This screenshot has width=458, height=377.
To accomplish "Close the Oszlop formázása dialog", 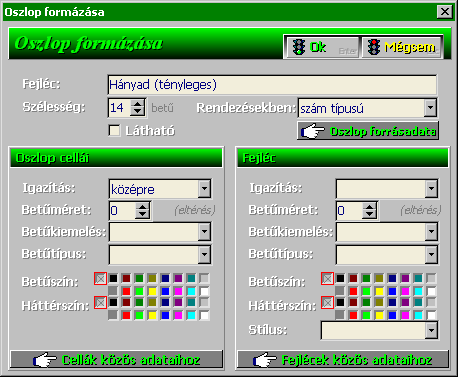I will [x=445, y=12].
